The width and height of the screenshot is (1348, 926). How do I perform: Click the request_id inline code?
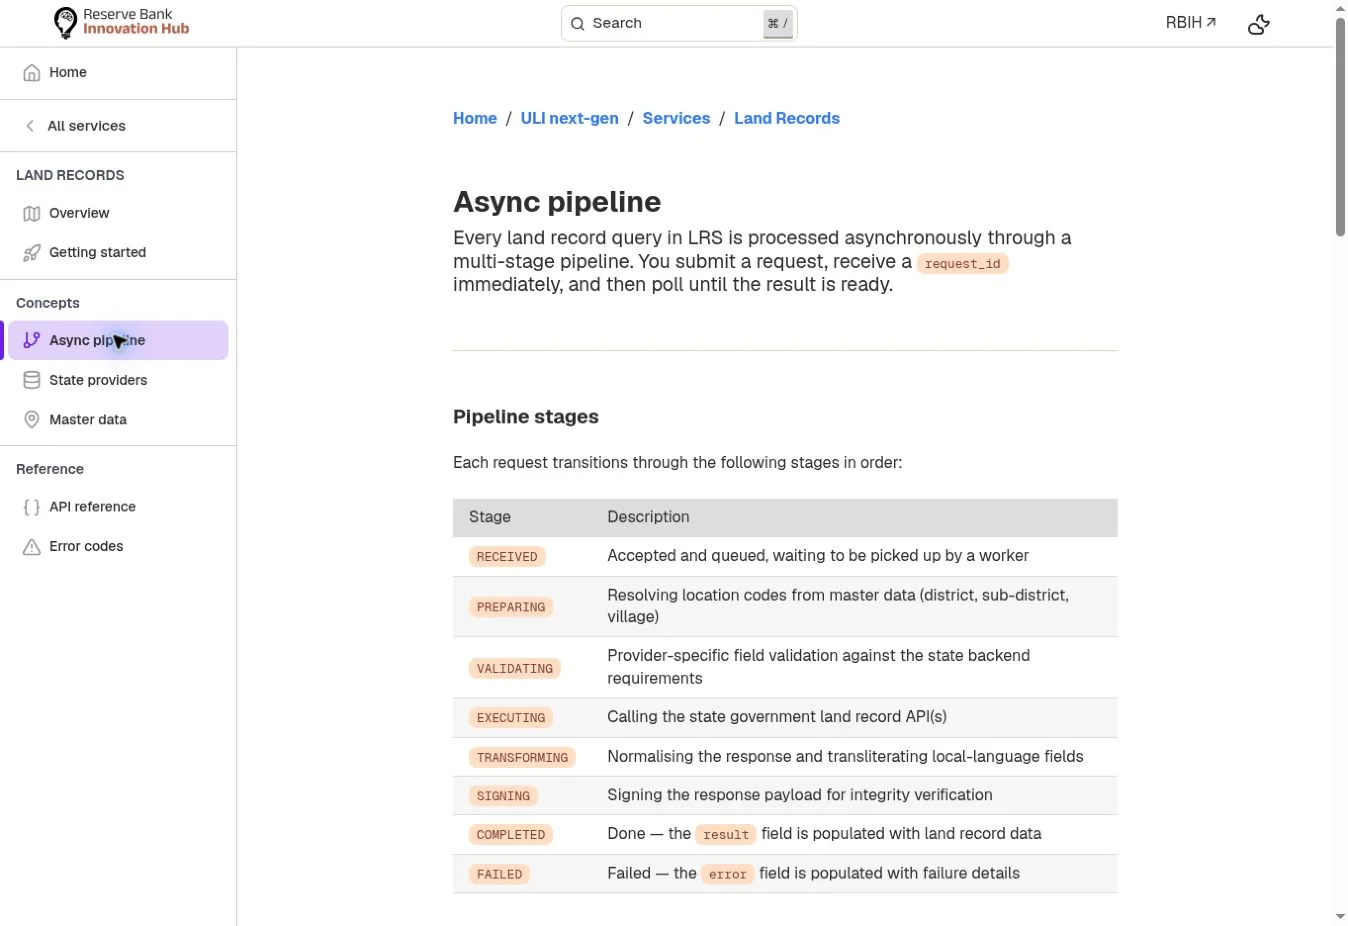962,264
